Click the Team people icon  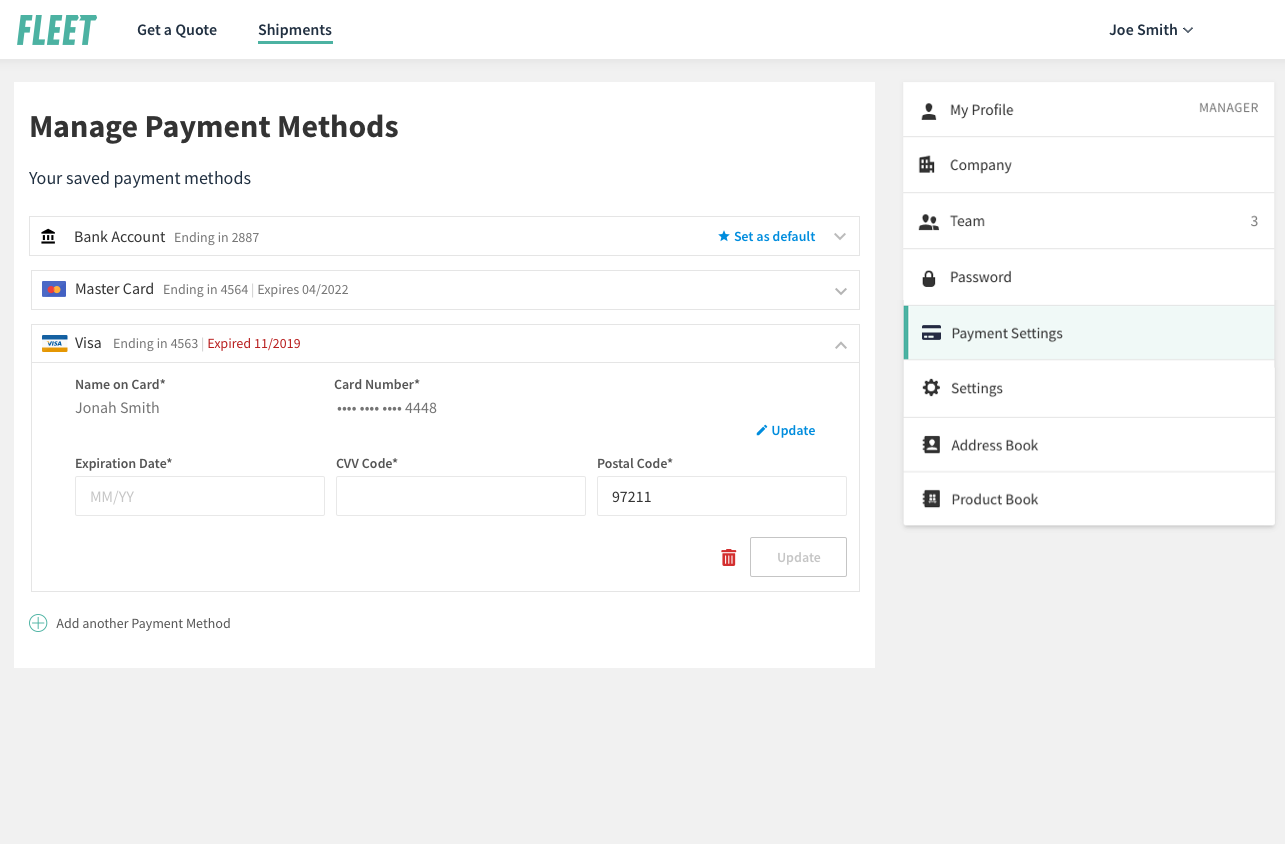click(x=929, y=222)
